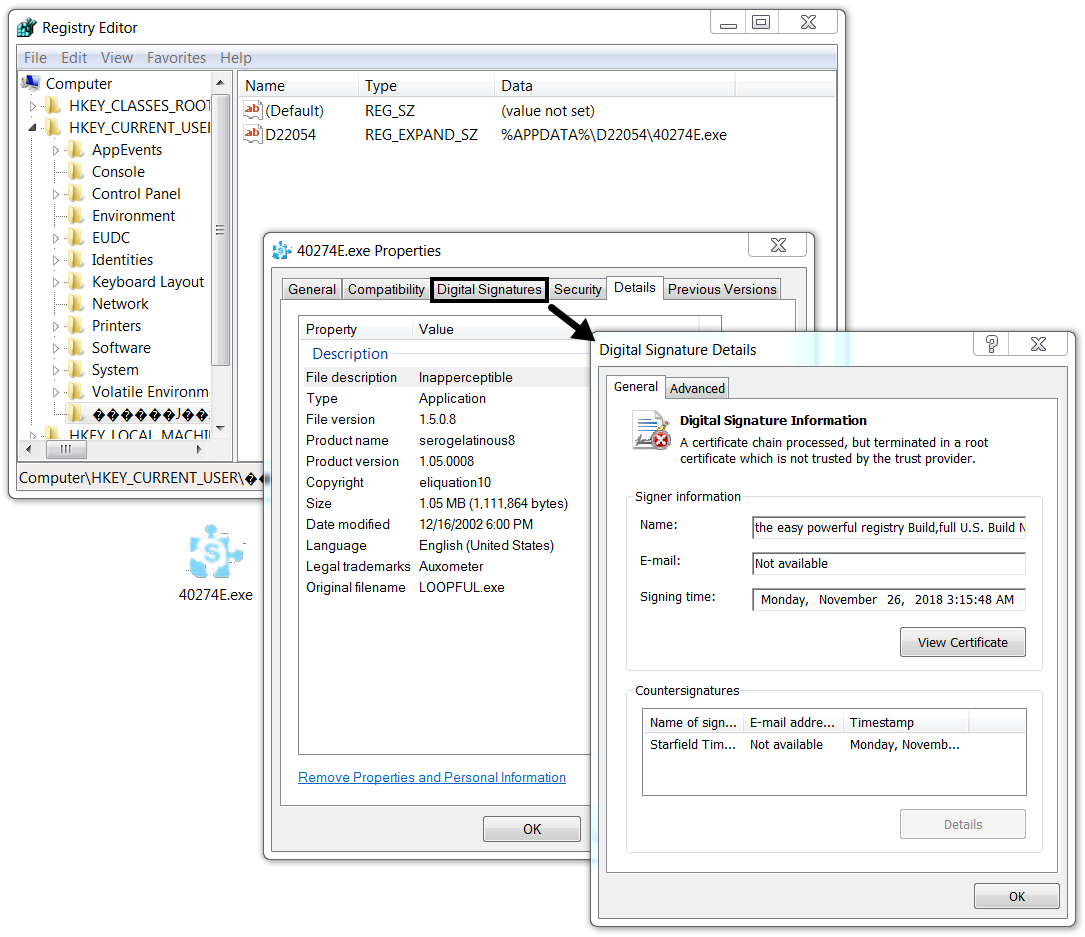Expand the AppEvents key
The height and width of the screenshot is (937, 1085).
[56, 150]
